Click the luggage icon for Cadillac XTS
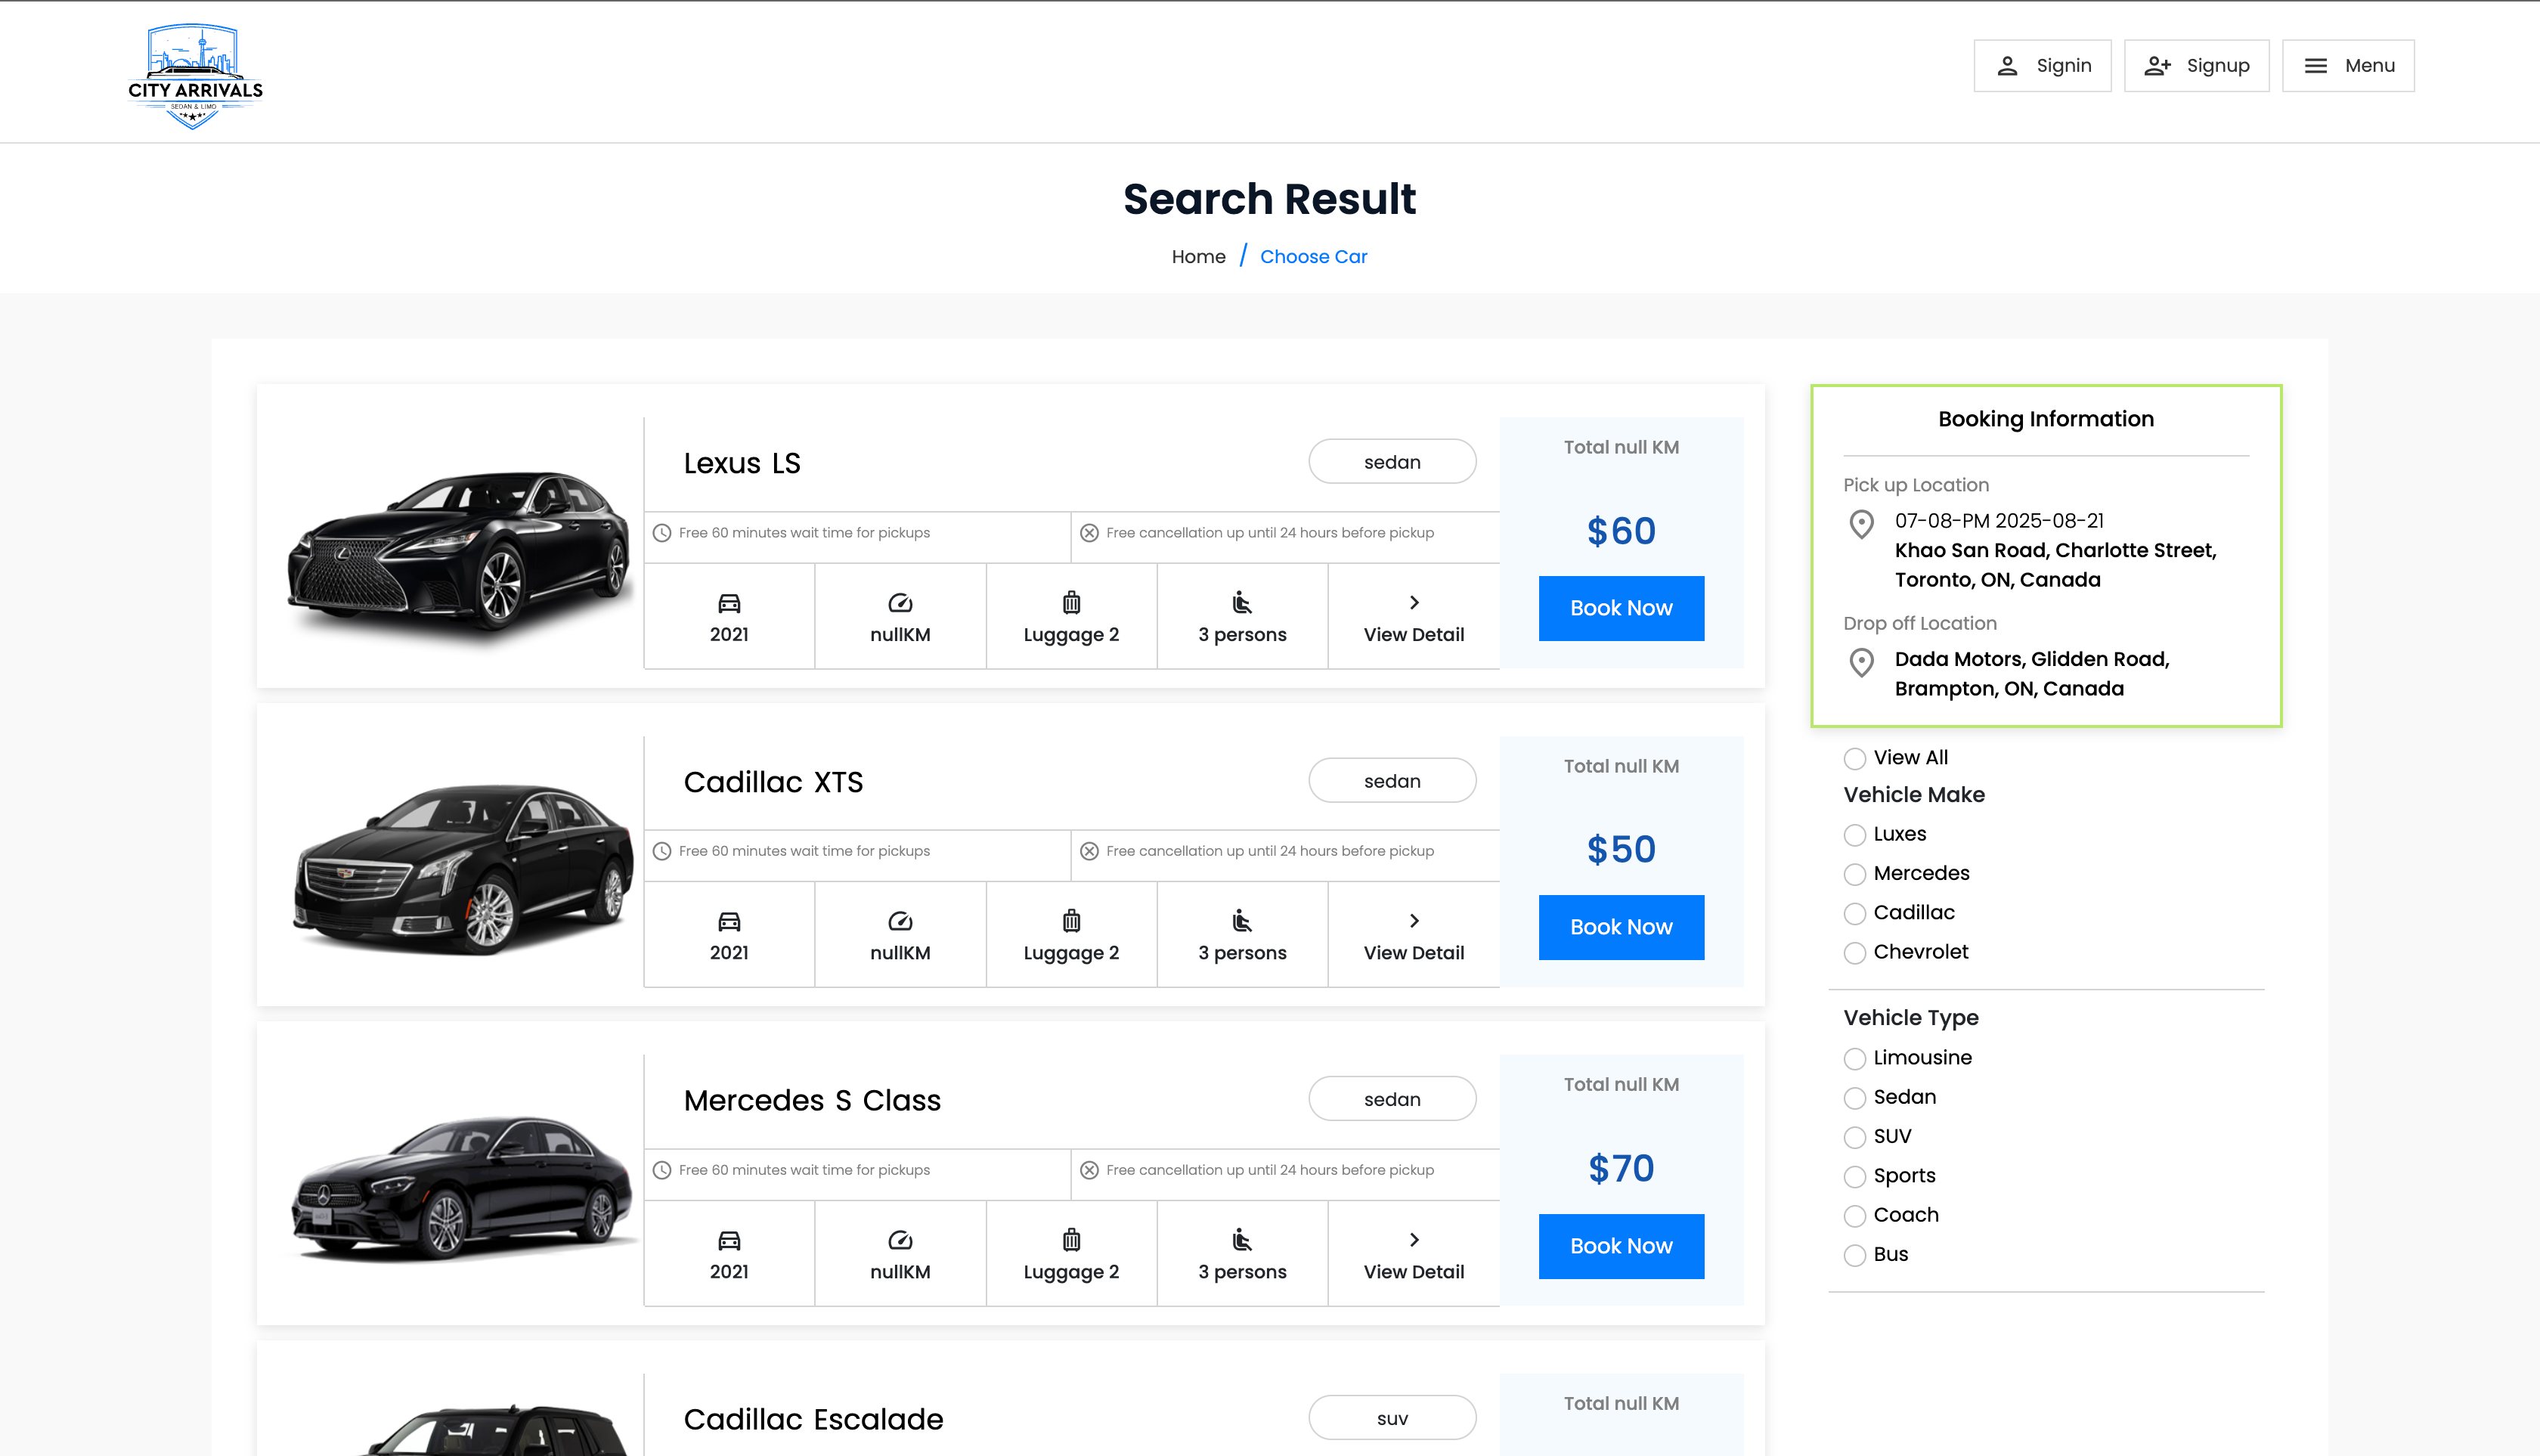This screenshot has width=2540, height=1456. coord(1071,920)
